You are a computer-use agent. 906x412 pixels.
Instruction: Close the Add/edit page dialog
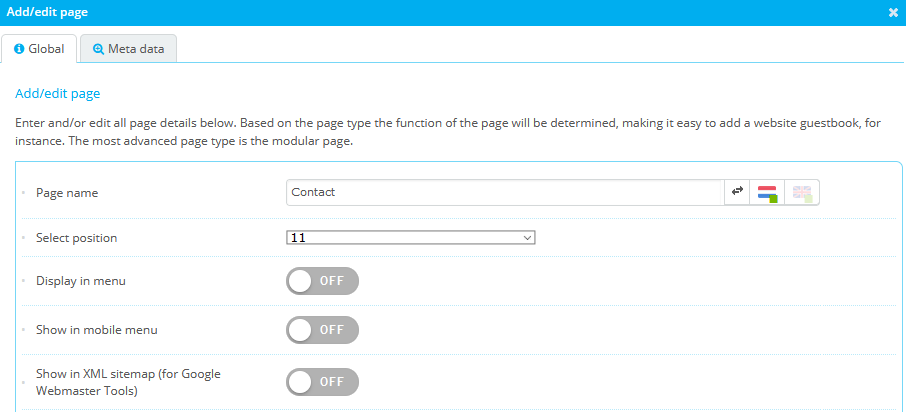coord(893,12)
